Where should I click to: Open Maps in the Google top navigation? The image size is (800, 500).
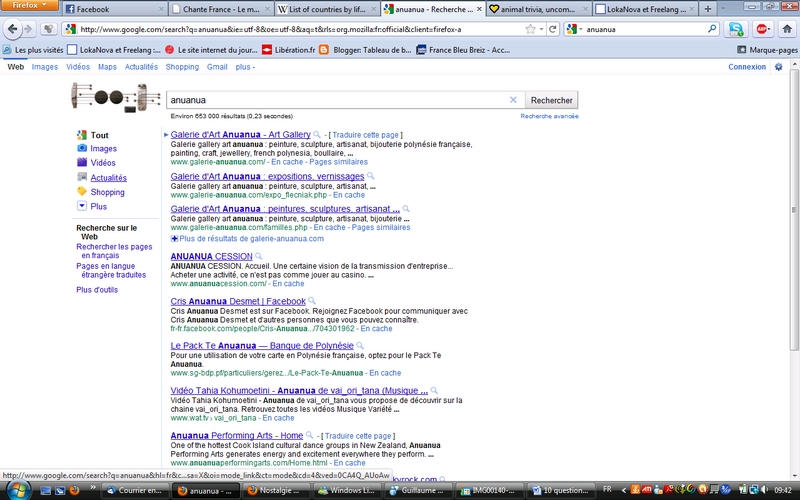coord(107,67)
